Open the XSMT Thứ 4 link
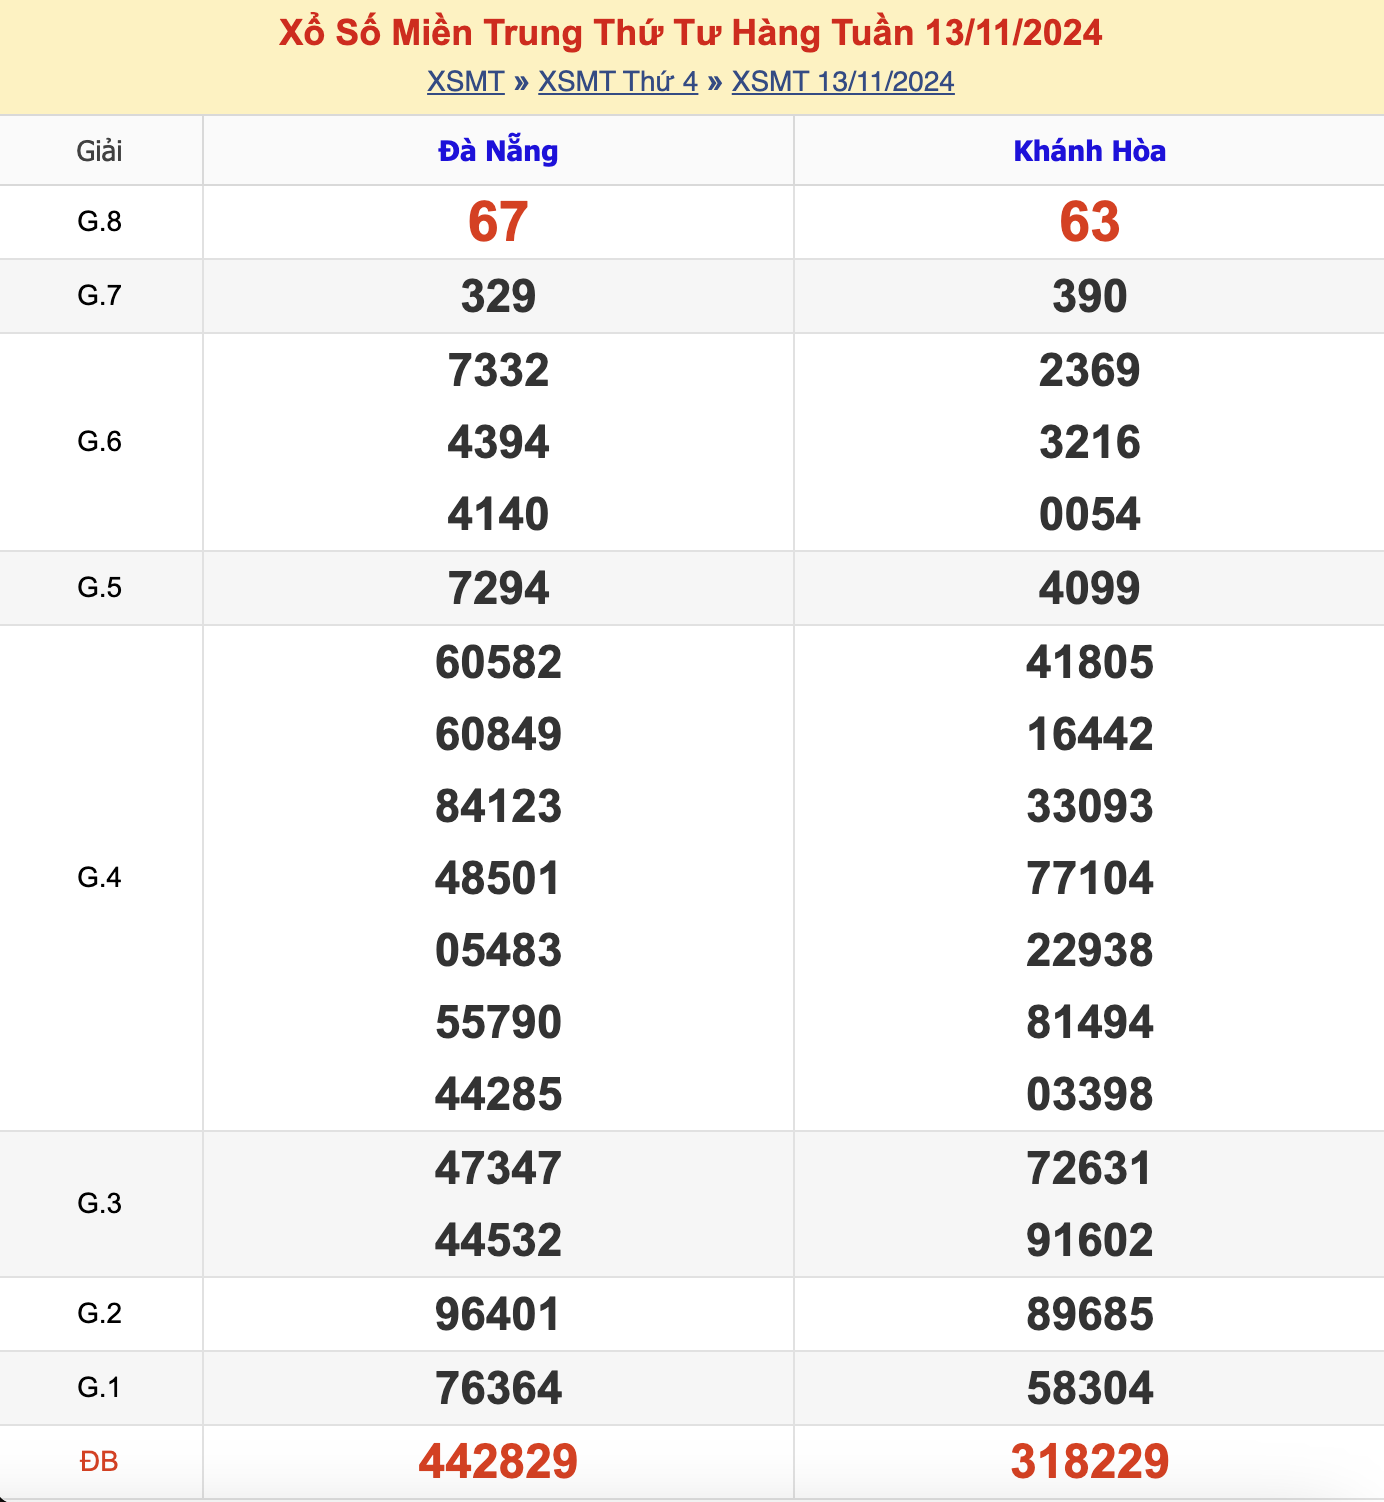The image size is (1384, 1502). 618,81
